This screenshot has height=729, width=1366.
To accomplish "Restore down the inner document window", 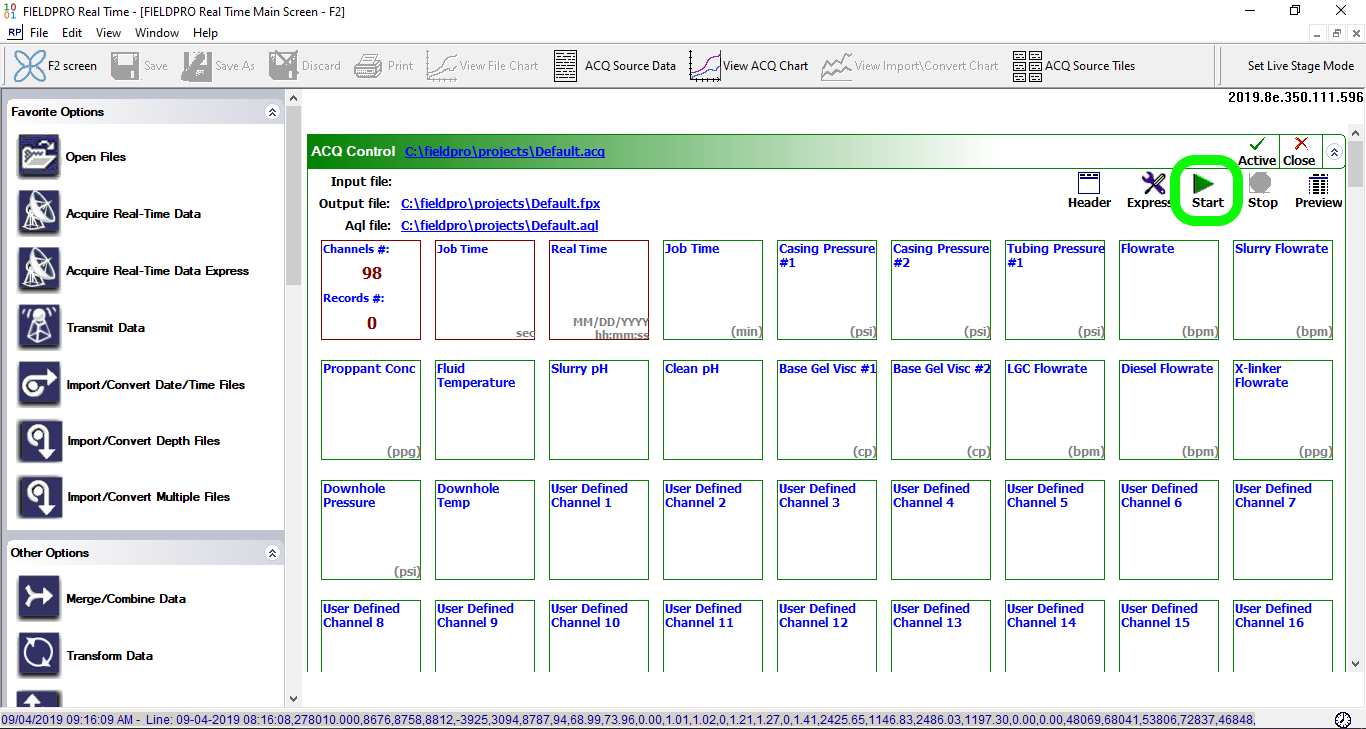I will click(1337, 33).
